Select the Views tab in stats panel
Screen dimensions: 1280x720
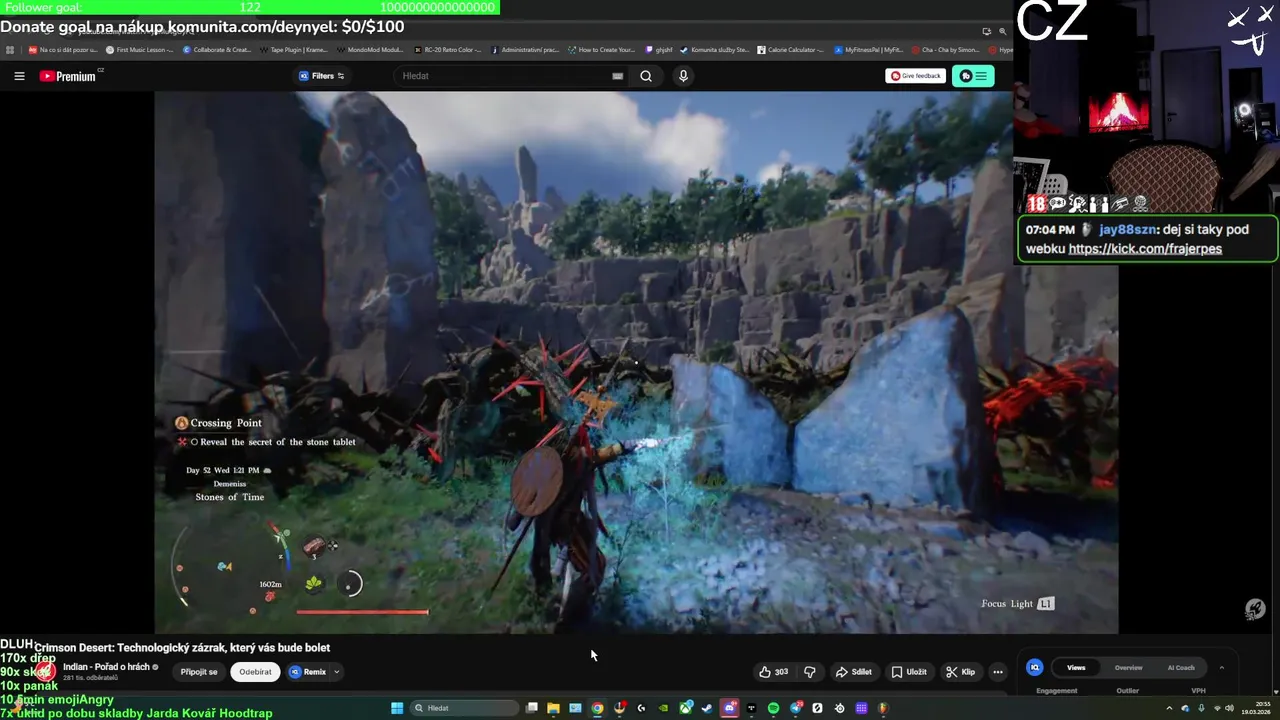pos(1076,668)
